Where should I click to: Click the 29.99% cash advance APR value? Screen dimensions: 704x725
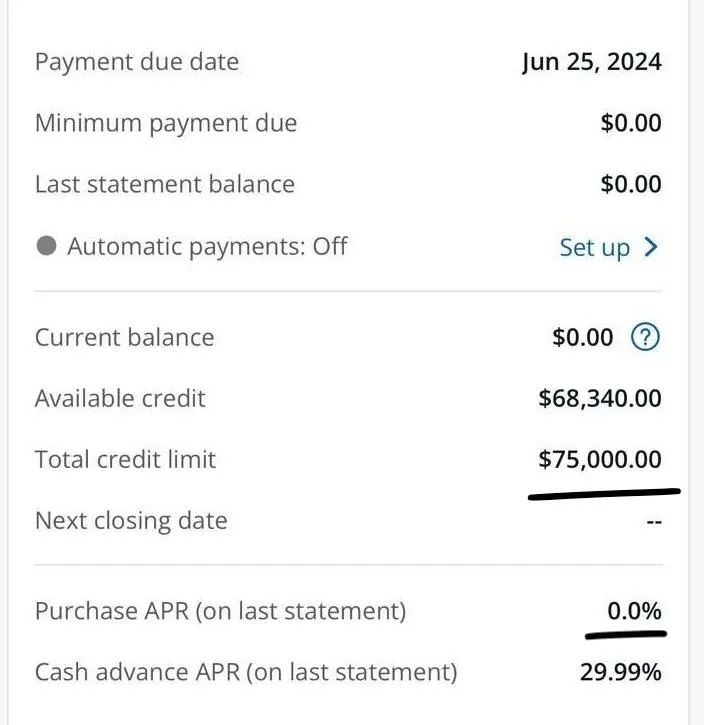pyautogui.click(x=621, y=672)
